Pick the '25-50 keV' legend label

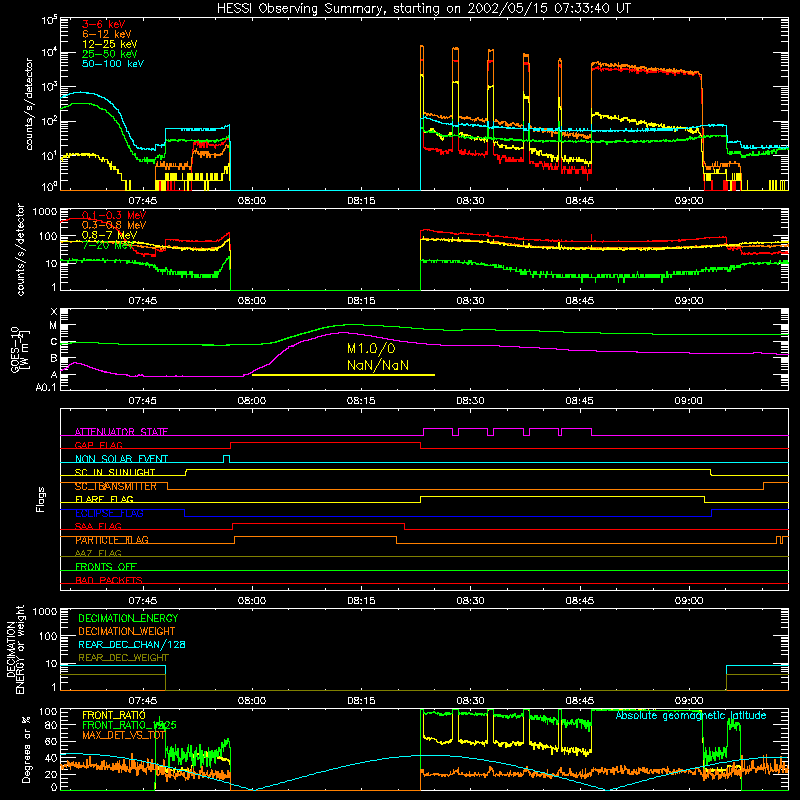pyautogui.click(x=109, y=54)
